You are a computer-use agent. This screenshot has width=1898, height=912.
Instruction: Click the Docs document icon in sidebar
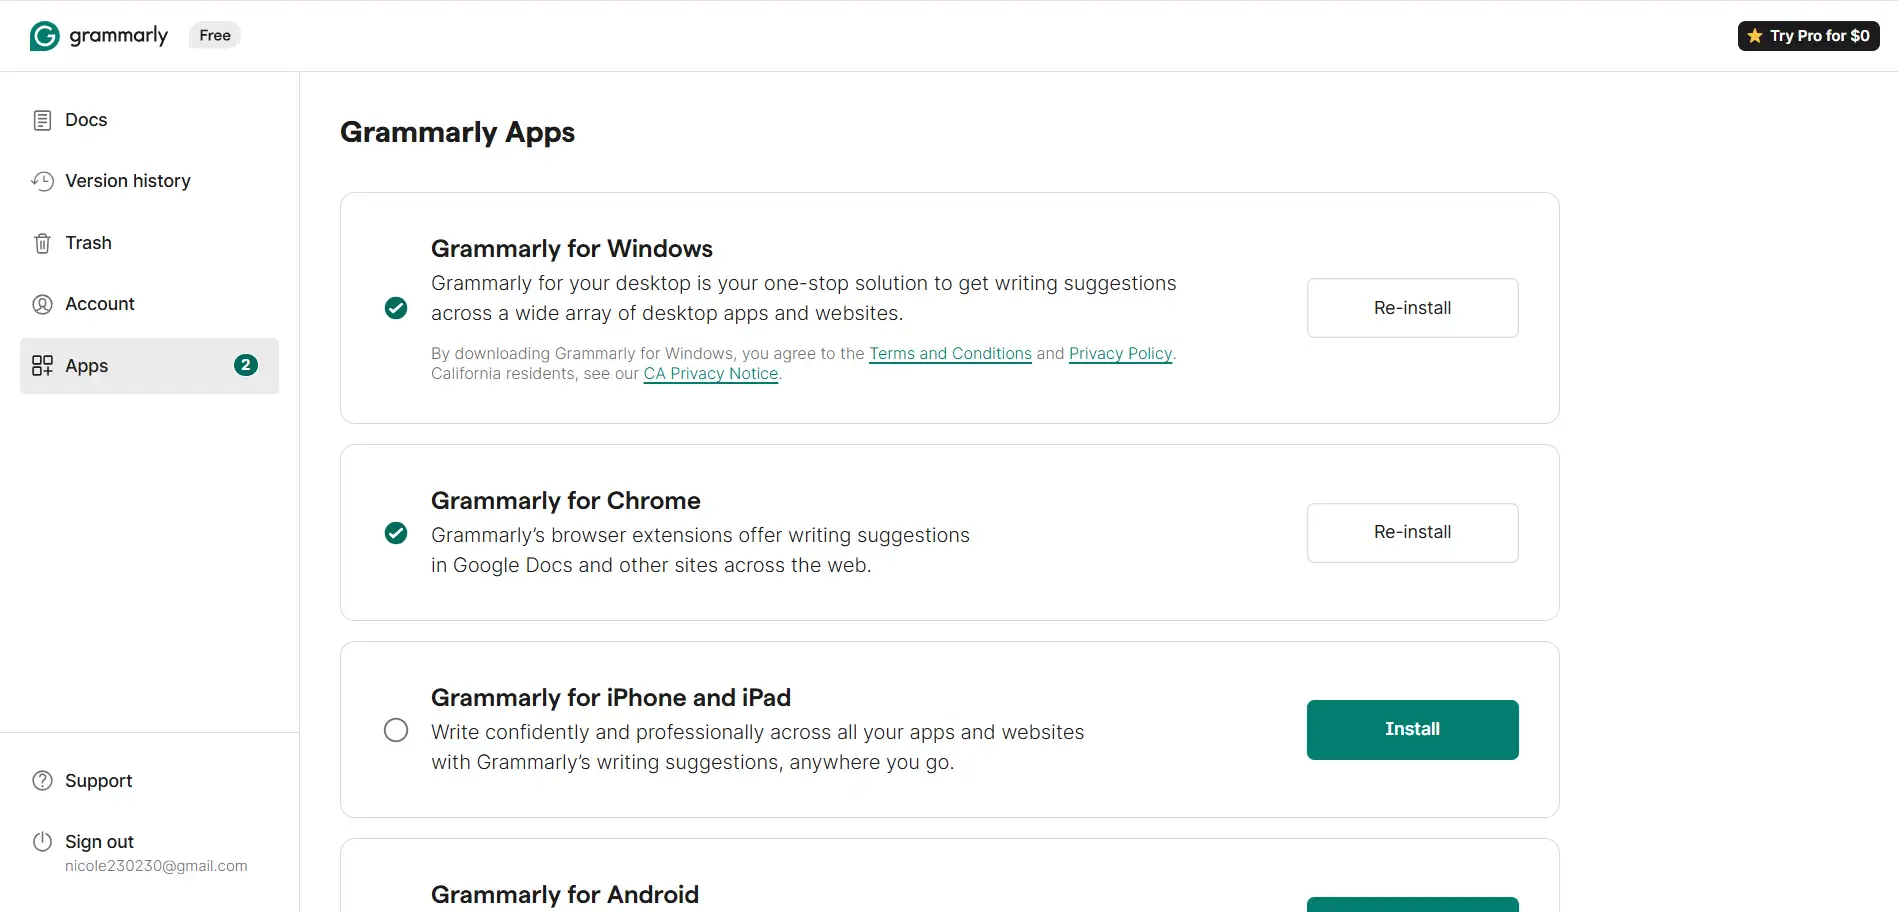[x=42, y=120]
